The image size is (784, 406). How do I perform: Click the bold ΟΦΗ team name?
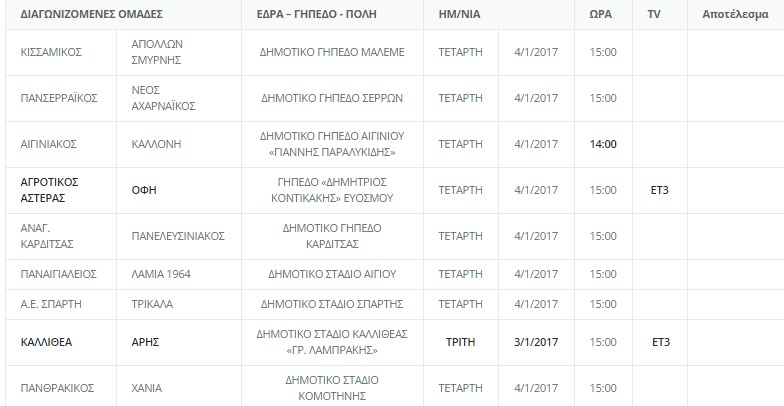[144, 190]
